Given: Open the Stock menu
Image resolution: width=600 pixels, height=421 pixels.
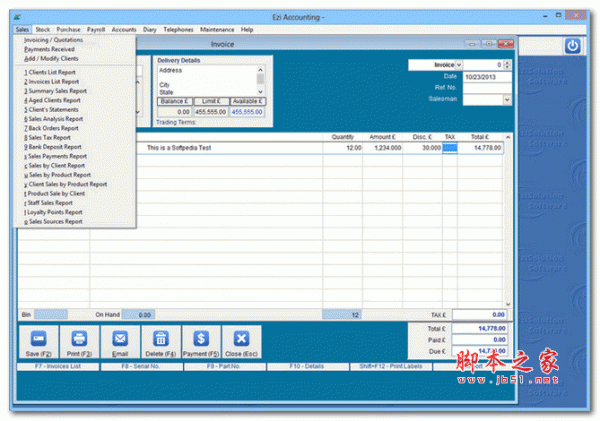Looking at the screenshot, I should 42,29.
